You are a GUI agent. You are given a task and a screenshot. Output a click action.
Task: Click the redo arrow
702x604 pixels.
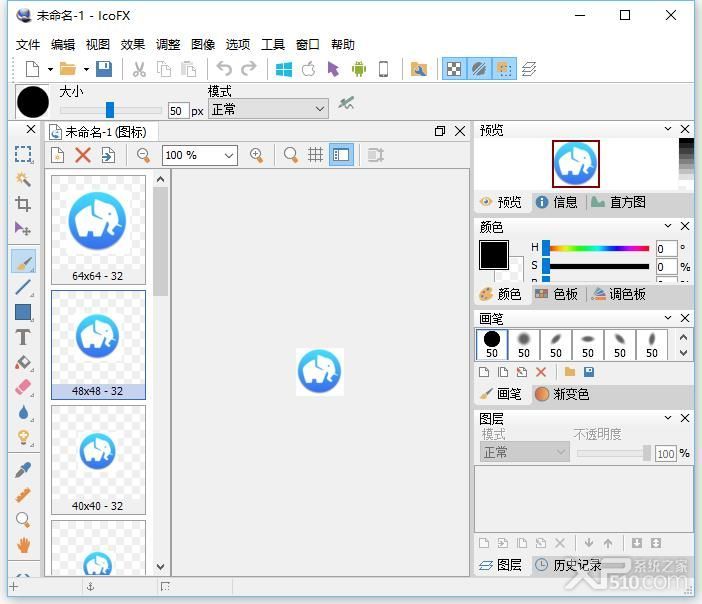[248, 69]
